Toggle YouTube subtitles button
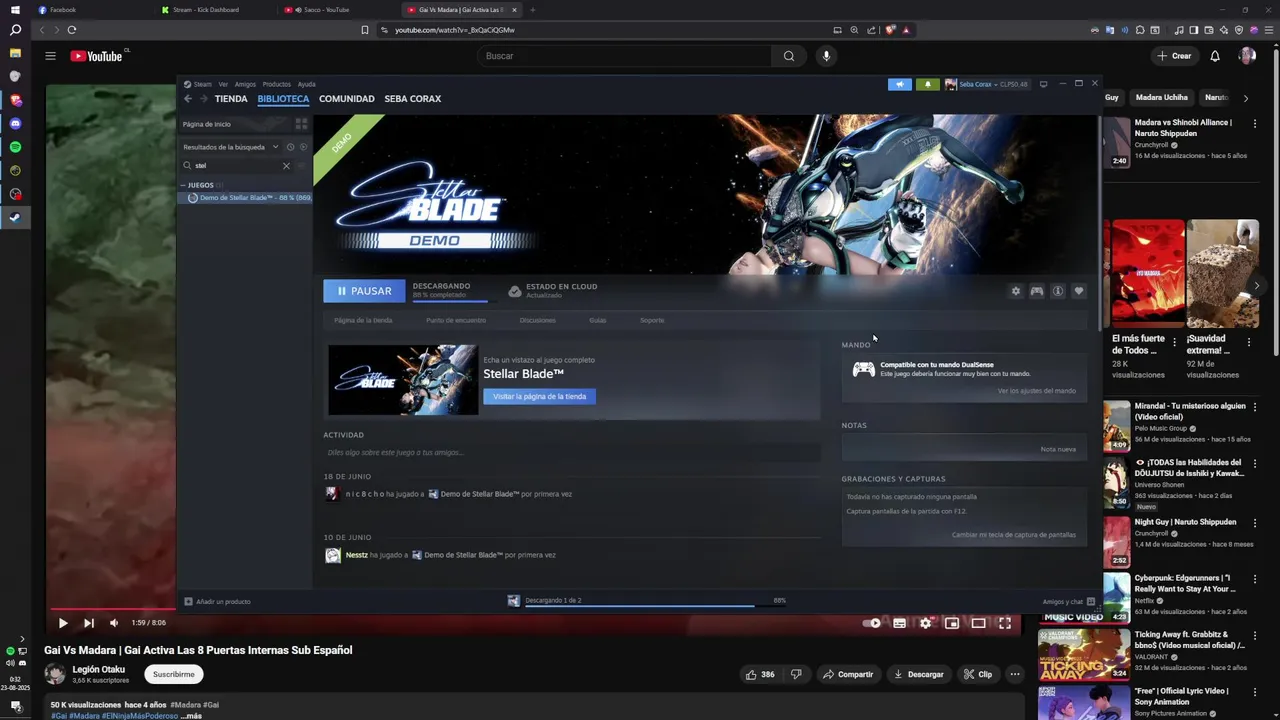The height and width of the screenshot is (720, 1280). 900,623
